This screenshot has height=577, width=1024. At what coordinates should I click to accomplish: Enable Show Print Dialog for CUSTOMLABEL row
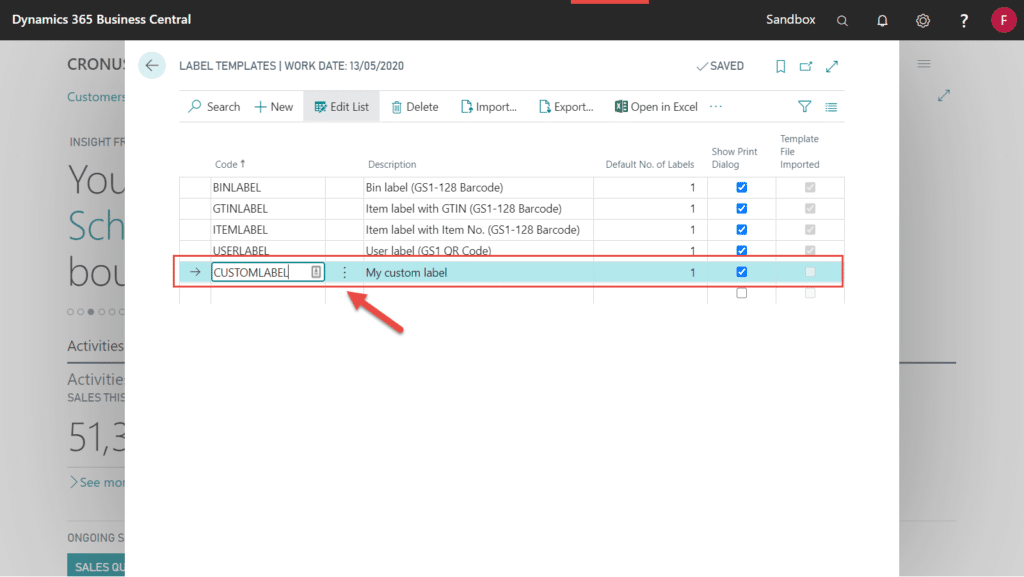(x=741, y=271)
